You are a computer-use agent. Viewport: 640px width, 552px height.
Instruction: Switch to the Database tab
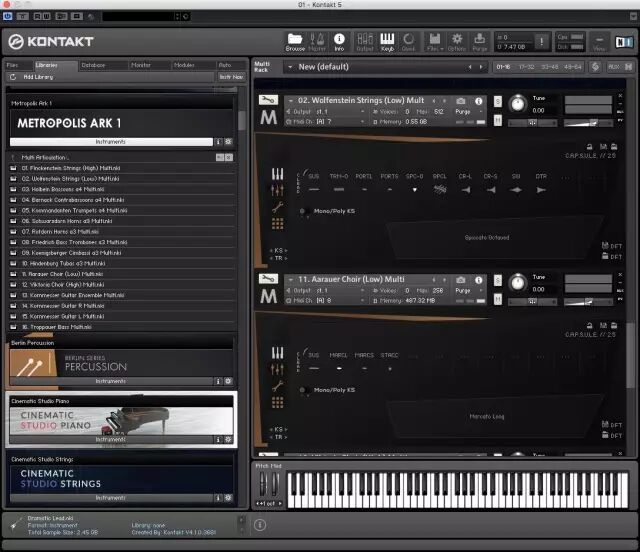pyautogui.click(x=93, y=65)
